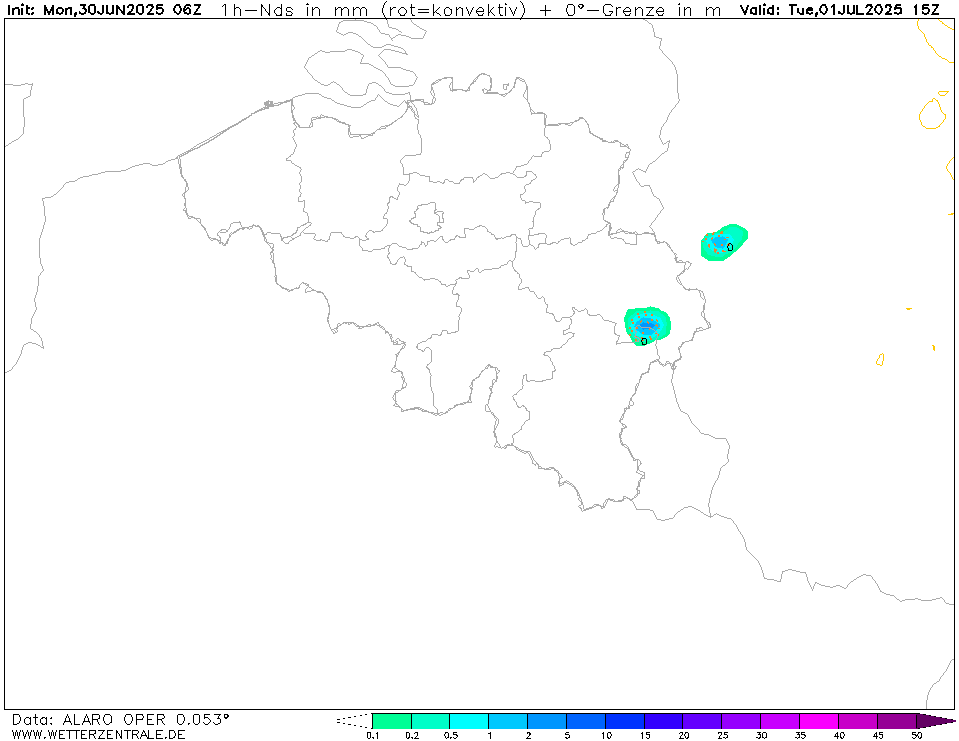Click the 0 label in the Belgian rain cell
Image resolution: width=959 pixels, height=741 pixels.
[x=644, y=342]
